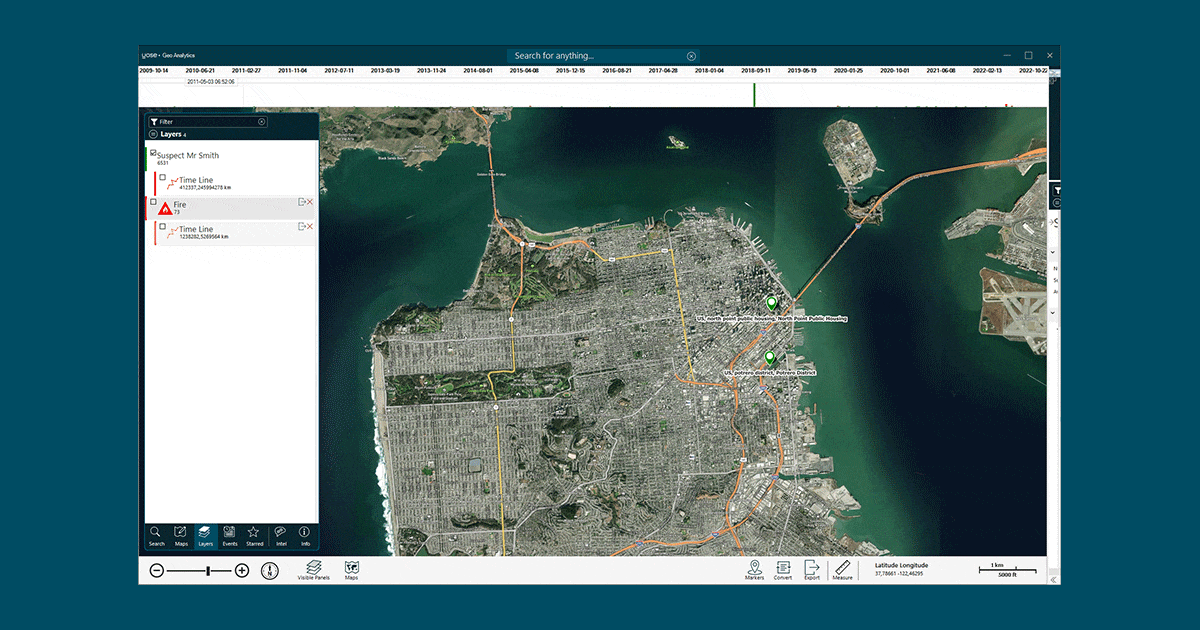Check the Time Line under Suspect Mr Smith
The width and height of the screenshot is (1200, 630).
(x=162, y=178)
